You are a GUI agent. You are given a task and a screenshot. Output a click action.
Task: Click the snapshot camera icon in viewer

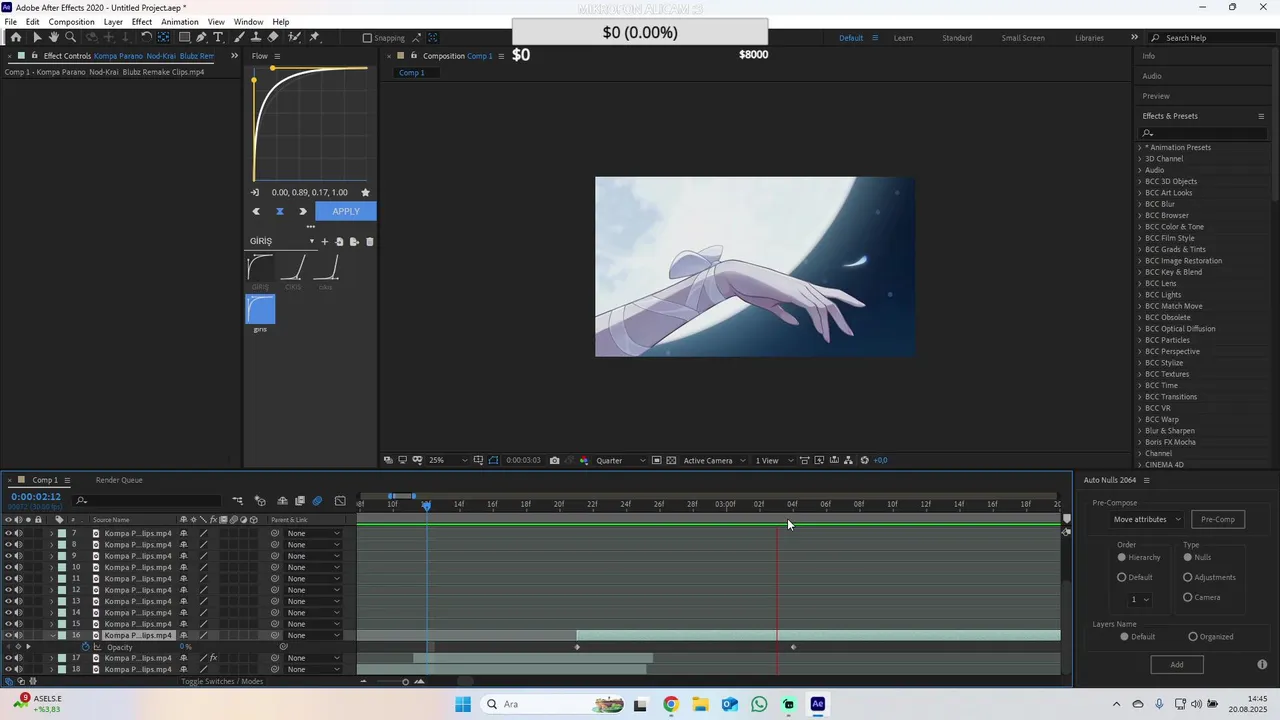point(554,460)
